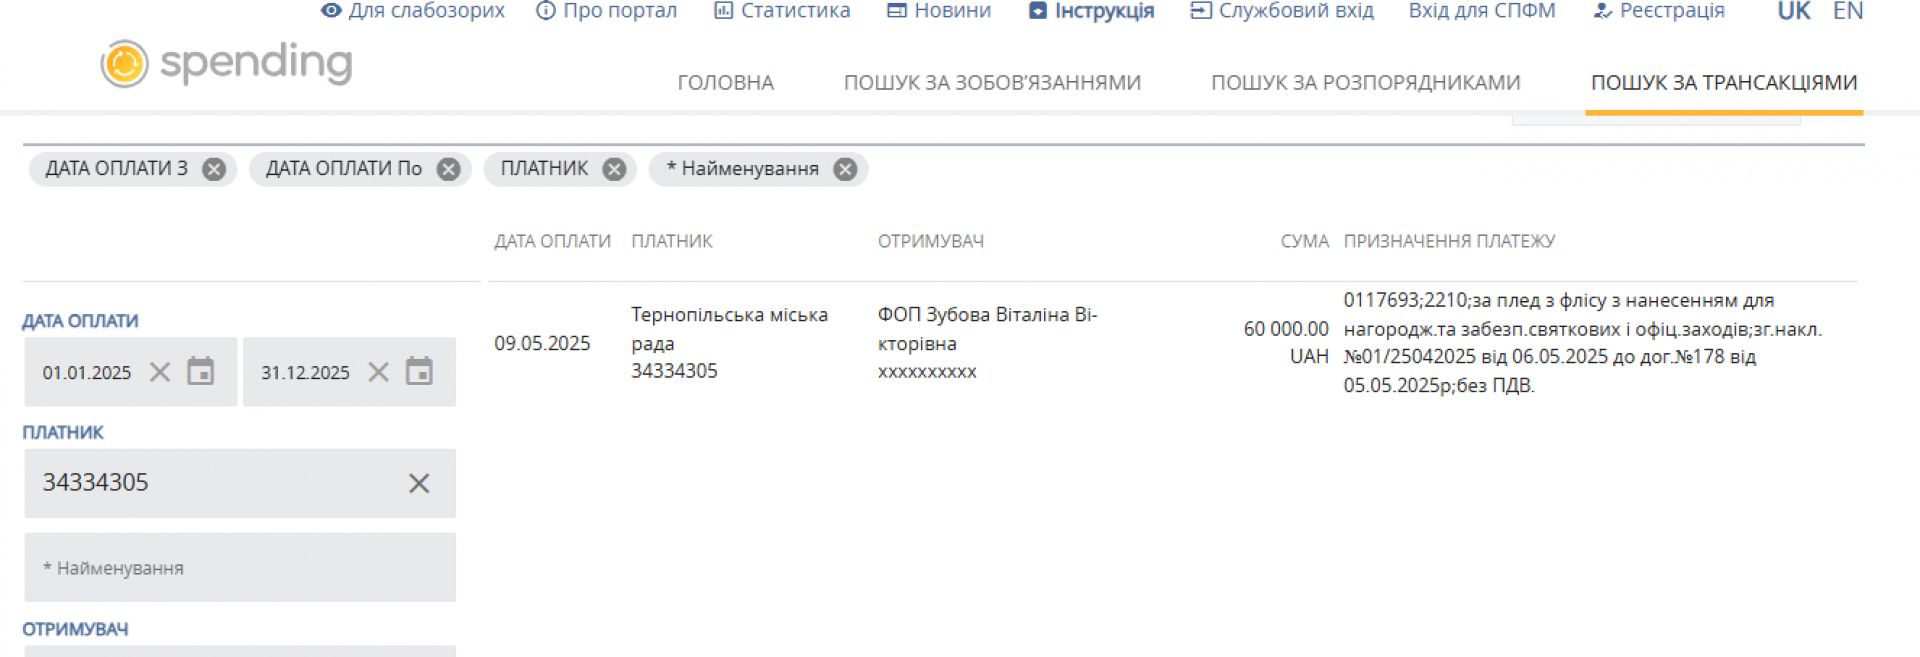Switch to ПОШУК ЗА ЗОБОВ'ЯЗАННЯМИ tab
Screen dimensions: 1920x657
pos(992,83)
